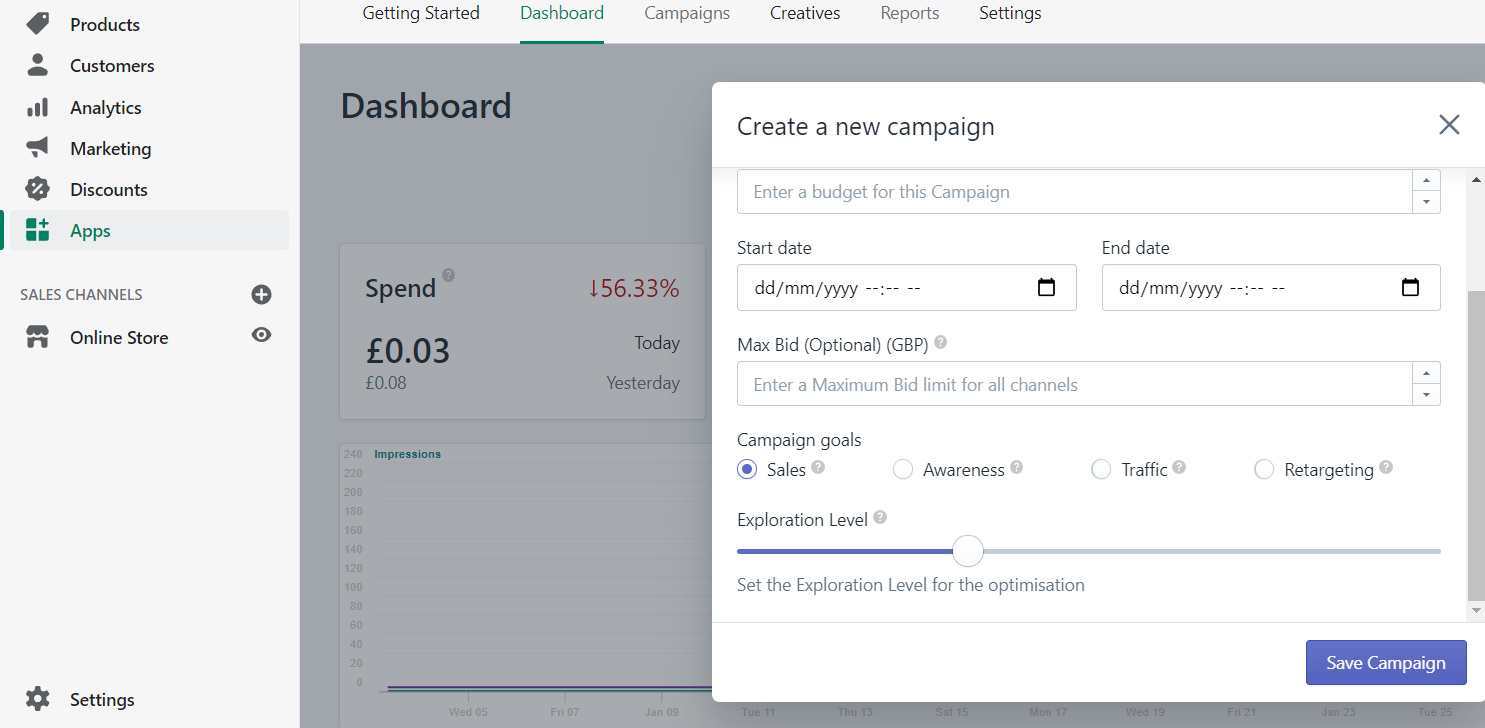1485x728 pixels.
Task: Open Products from the sidebar
Action: point(104,24)
